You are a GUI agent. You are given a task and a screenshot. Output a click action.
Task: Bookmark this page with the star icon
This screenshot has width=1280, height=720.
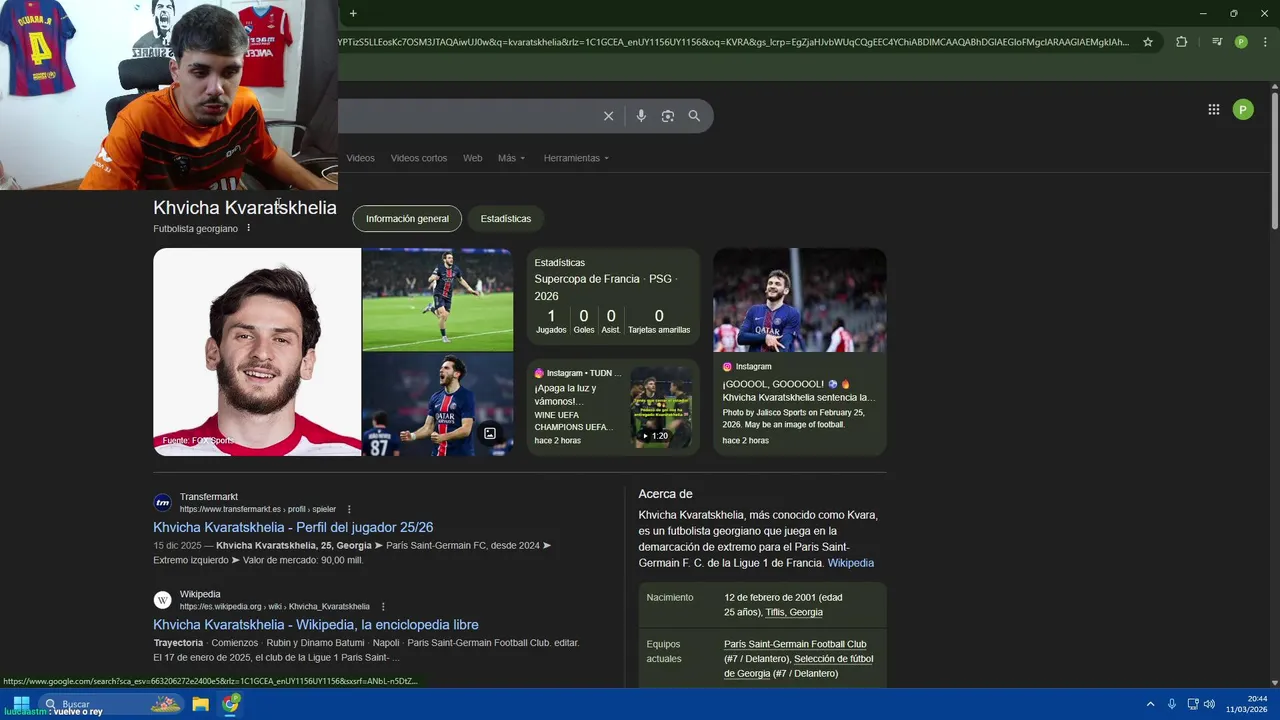tap(1148, 42)
